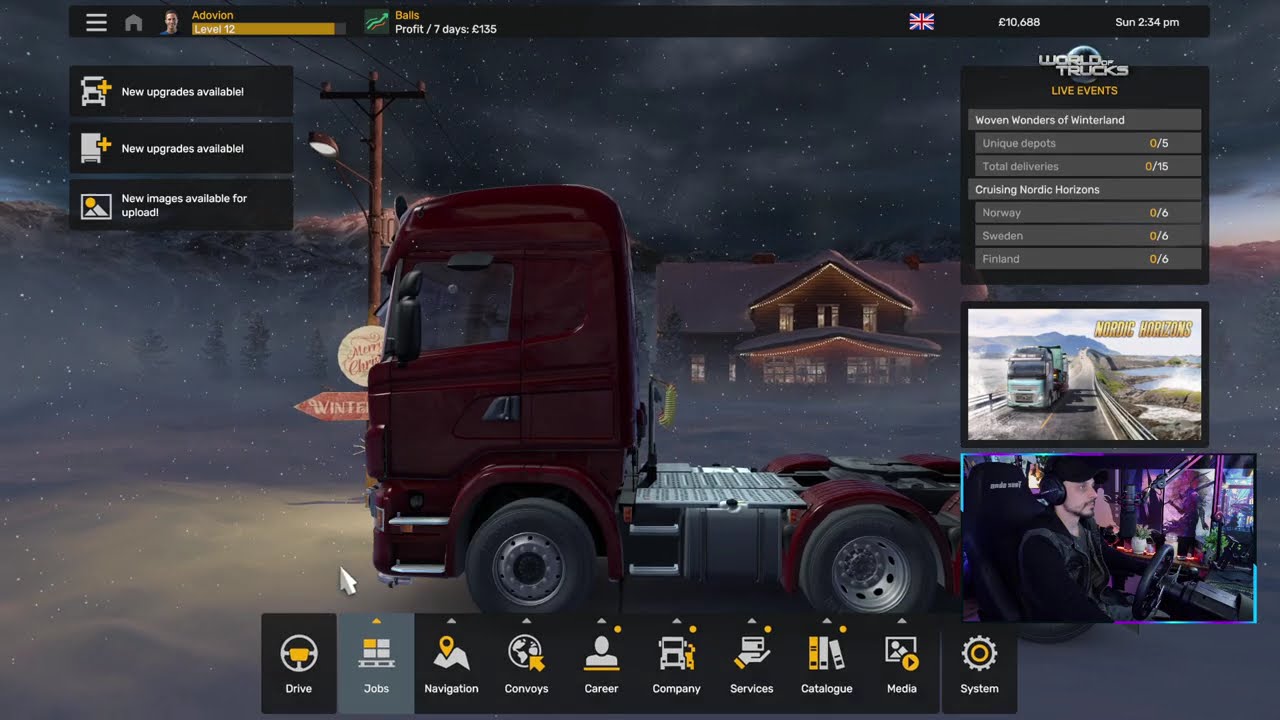Expand the arrow above Convoys
The image size is (1280, 720).
(526, 621)
